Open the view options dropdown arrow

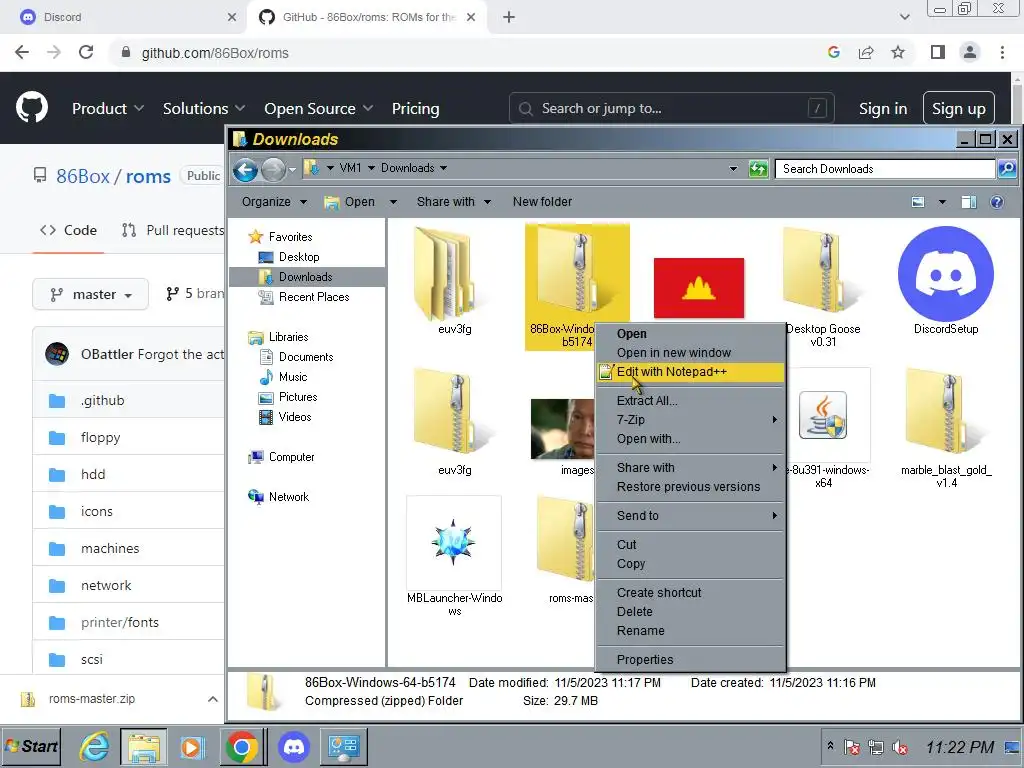[x=942, y=202]
